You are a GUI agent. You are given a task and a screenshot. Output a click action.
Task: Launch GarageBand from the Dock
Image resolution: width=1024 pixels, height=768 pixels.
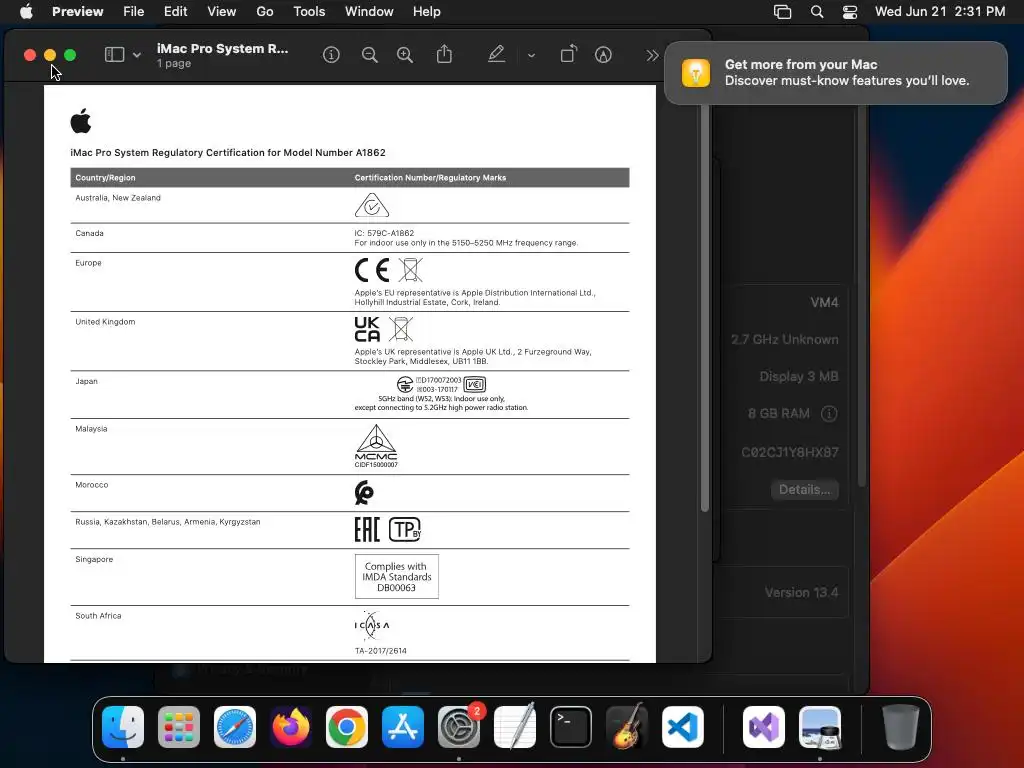coord(627,727)
